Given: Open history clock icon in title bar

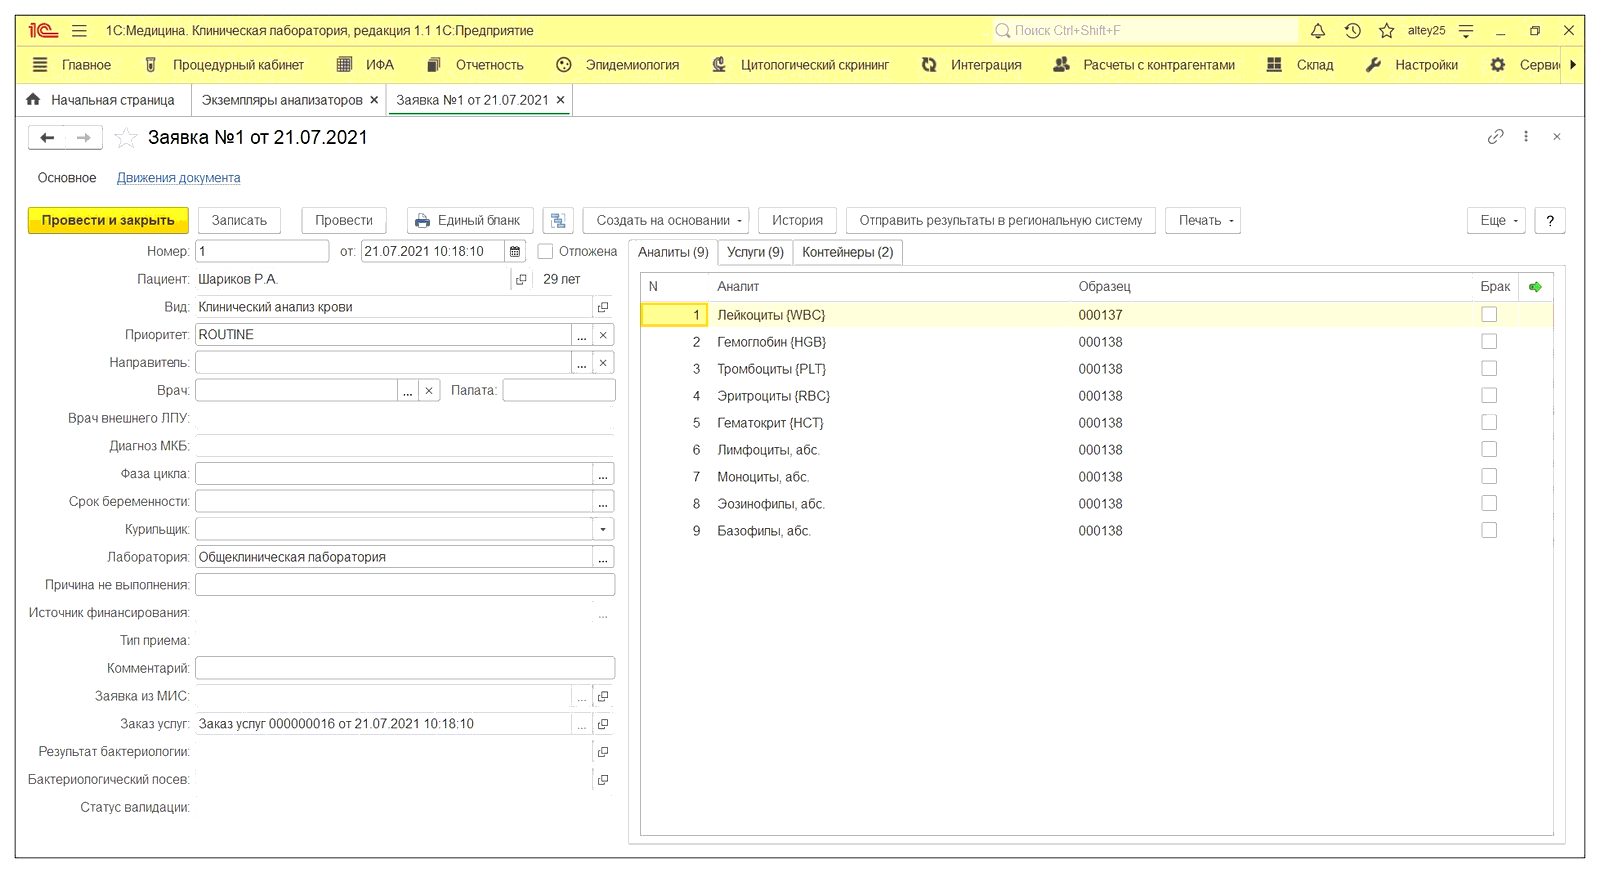Looking at the screenshot, I should point(1352,31).
